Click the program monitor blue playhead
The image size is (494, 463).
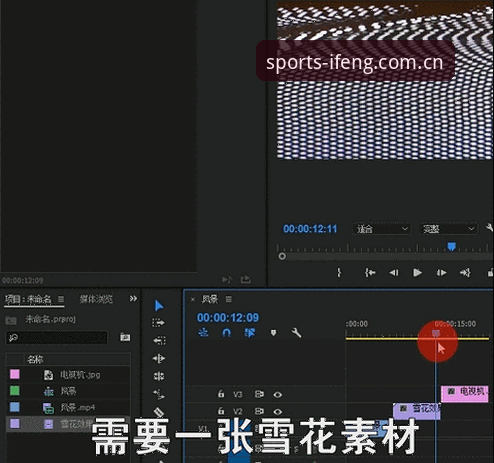tap(451, 247)
